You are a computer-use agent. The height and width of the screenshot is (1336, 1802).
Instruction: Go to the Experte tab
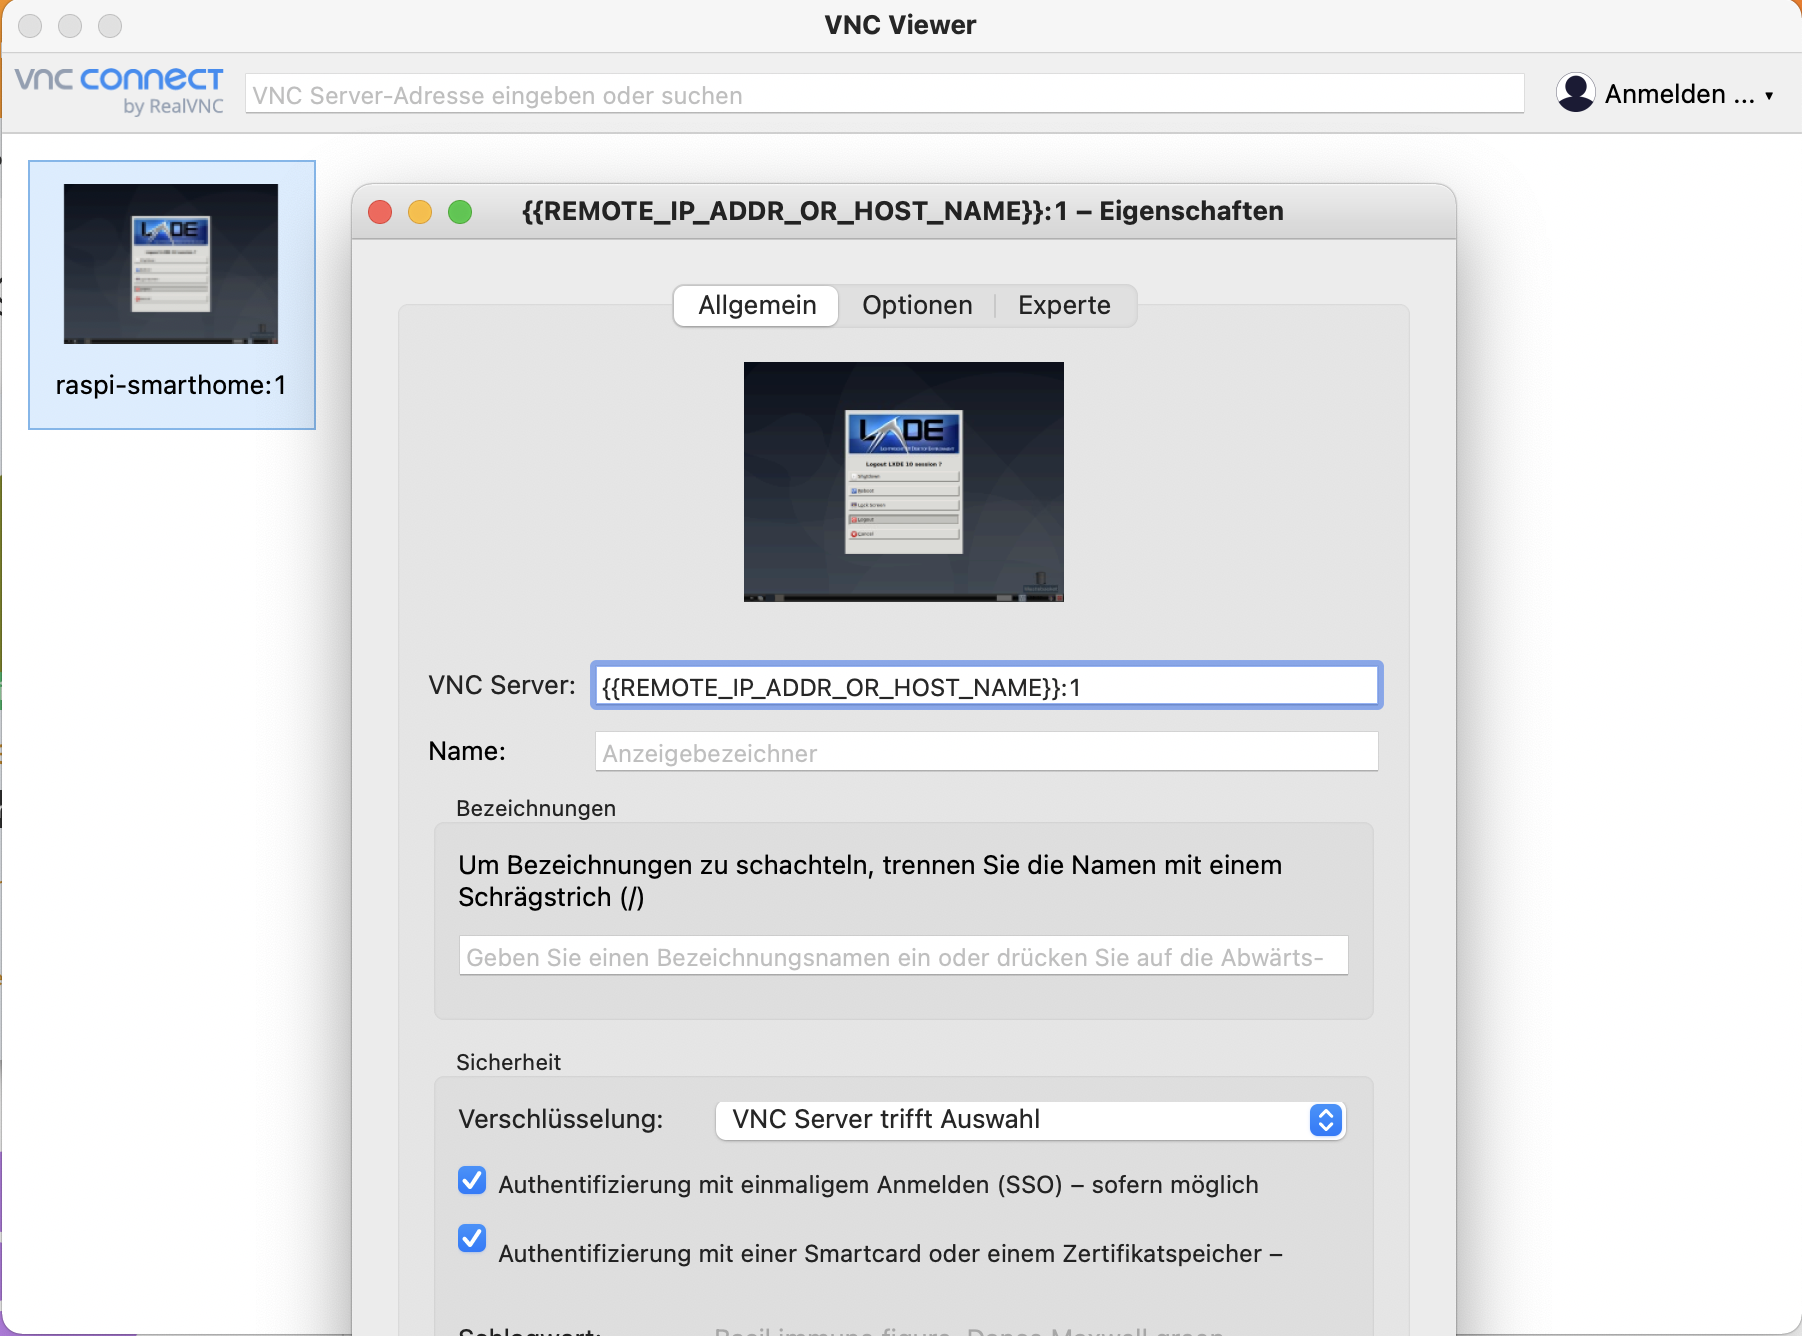pyautogui.click(x=1063, y=305)
